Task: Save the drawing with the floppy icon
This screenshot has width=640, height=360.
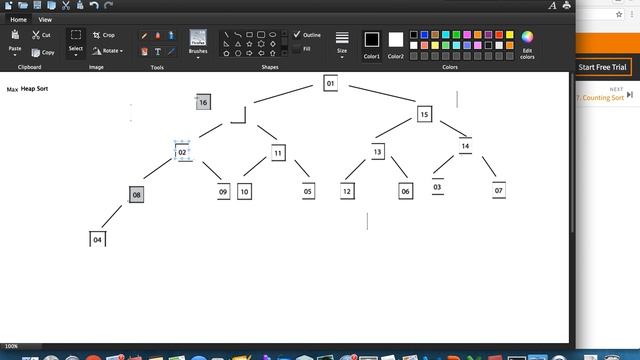Action: pyautogui.click(x=37, y=5)
